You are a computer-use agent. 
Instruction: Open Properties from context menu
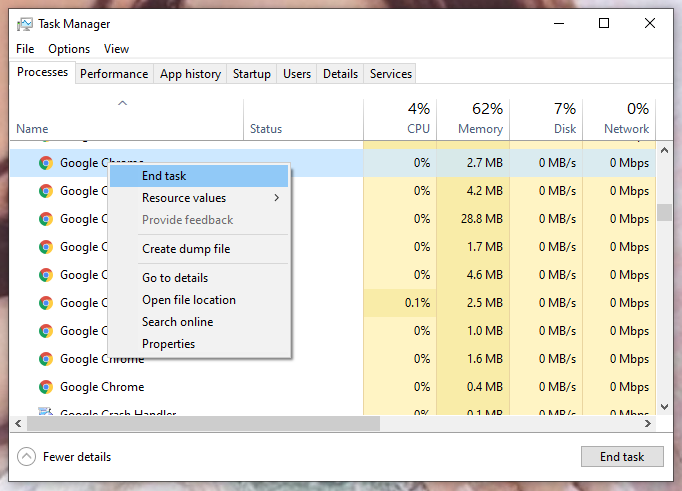(199, 344)
